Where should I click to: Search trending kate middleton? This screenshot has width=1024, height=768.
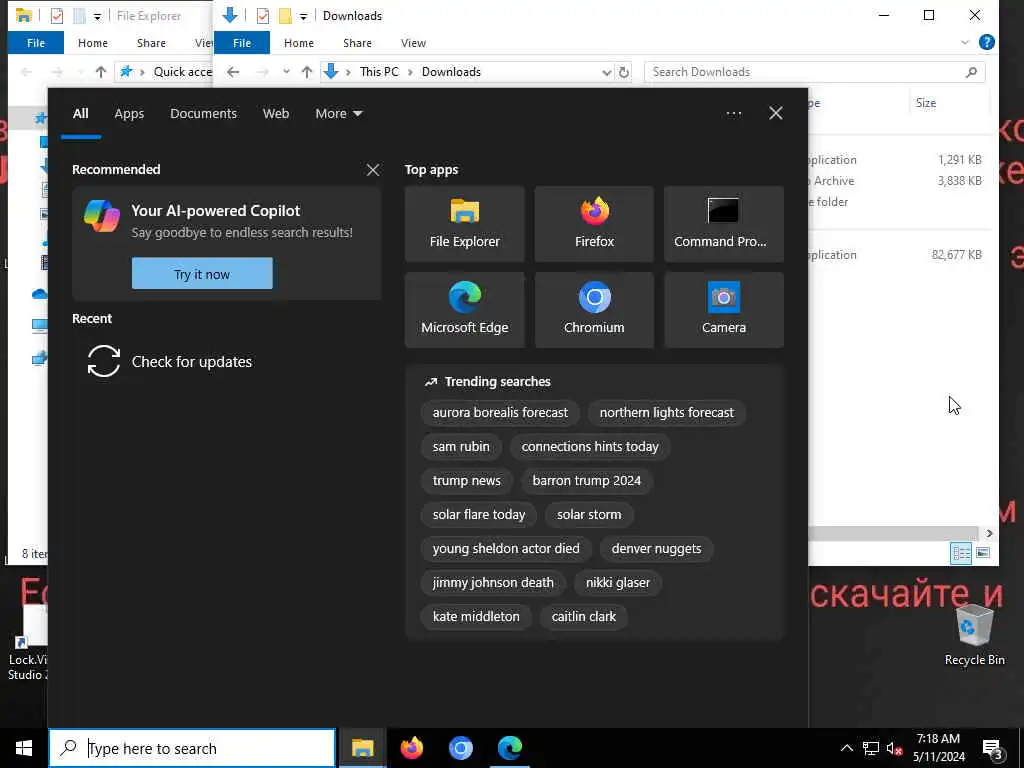(476, 616)
